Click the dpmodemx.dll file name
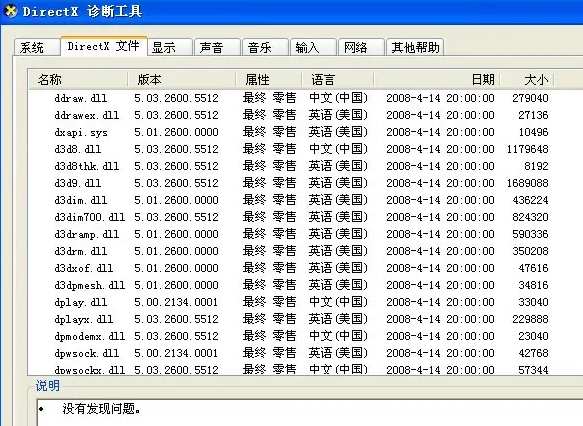The image size is (583, 426). [90, 336]
